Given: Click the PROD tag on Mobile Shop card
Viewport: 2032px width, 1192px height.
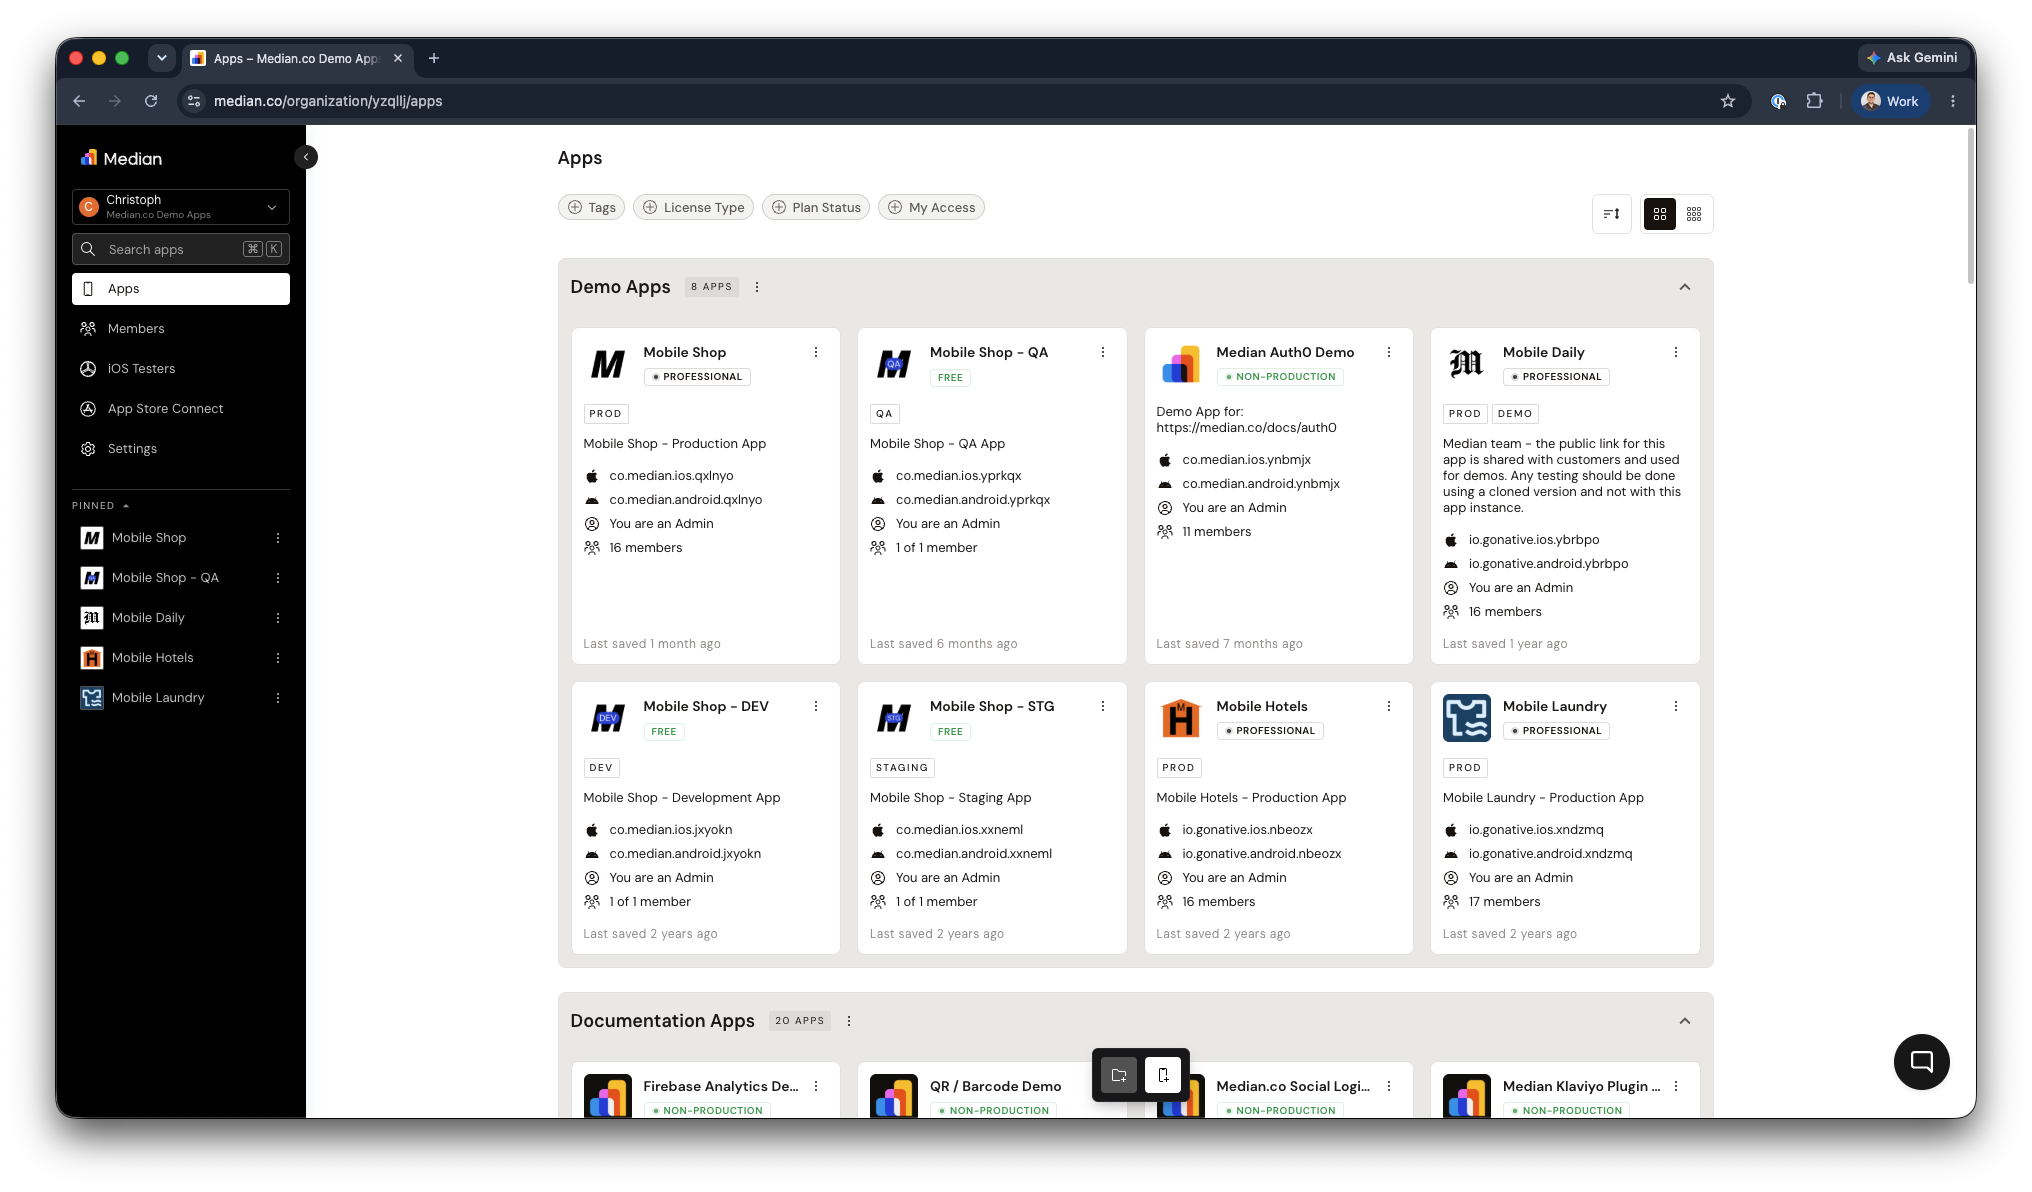Looking at the screenshot, I should click(x=605, y=413).
